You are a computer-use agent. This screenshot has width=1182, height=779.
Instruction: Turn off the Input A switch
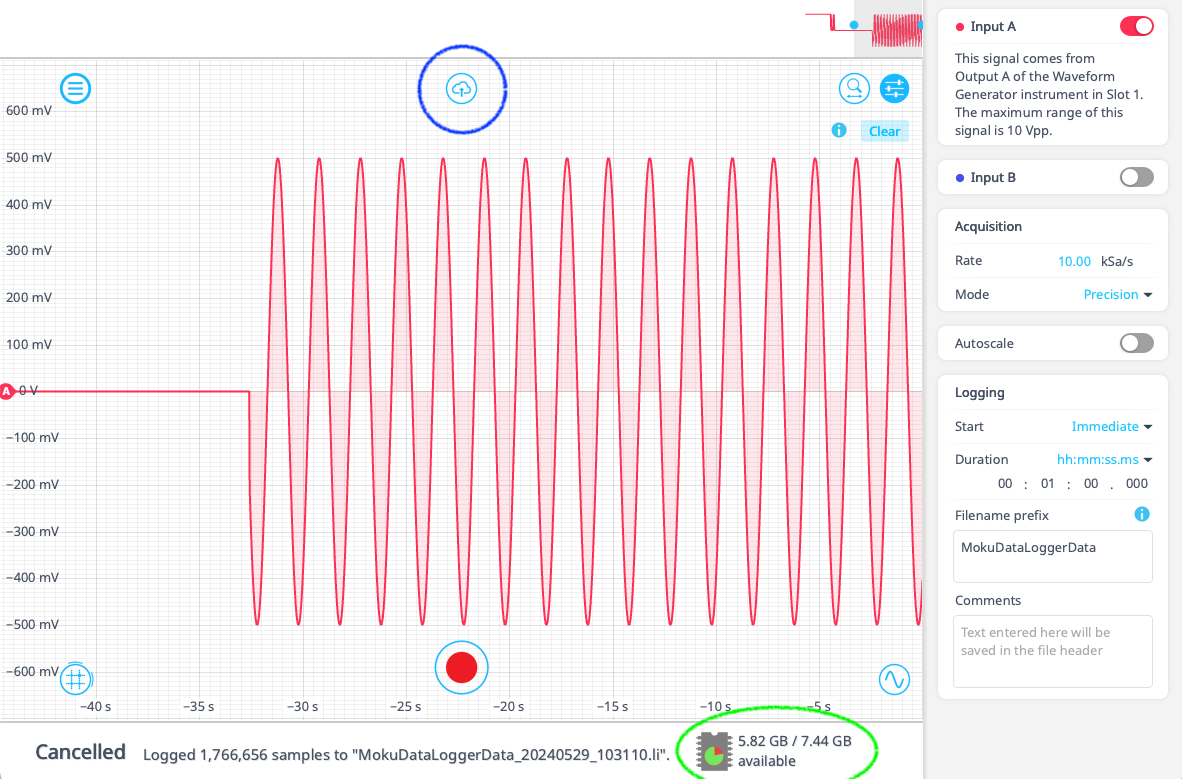(x=1137, y=26)
